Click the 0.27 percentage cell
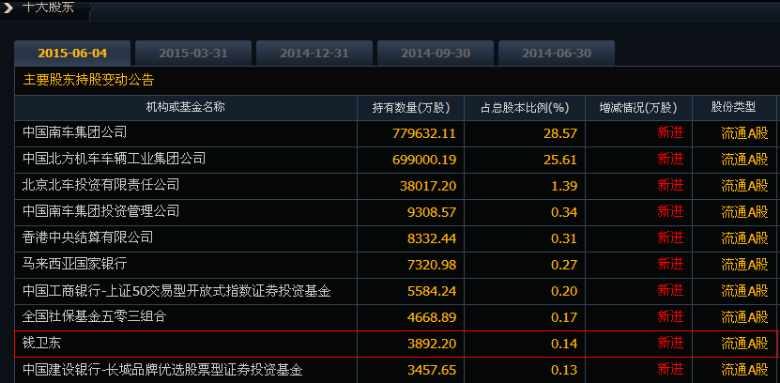Screen dimensions: 780x383 [x=564, y=265]
